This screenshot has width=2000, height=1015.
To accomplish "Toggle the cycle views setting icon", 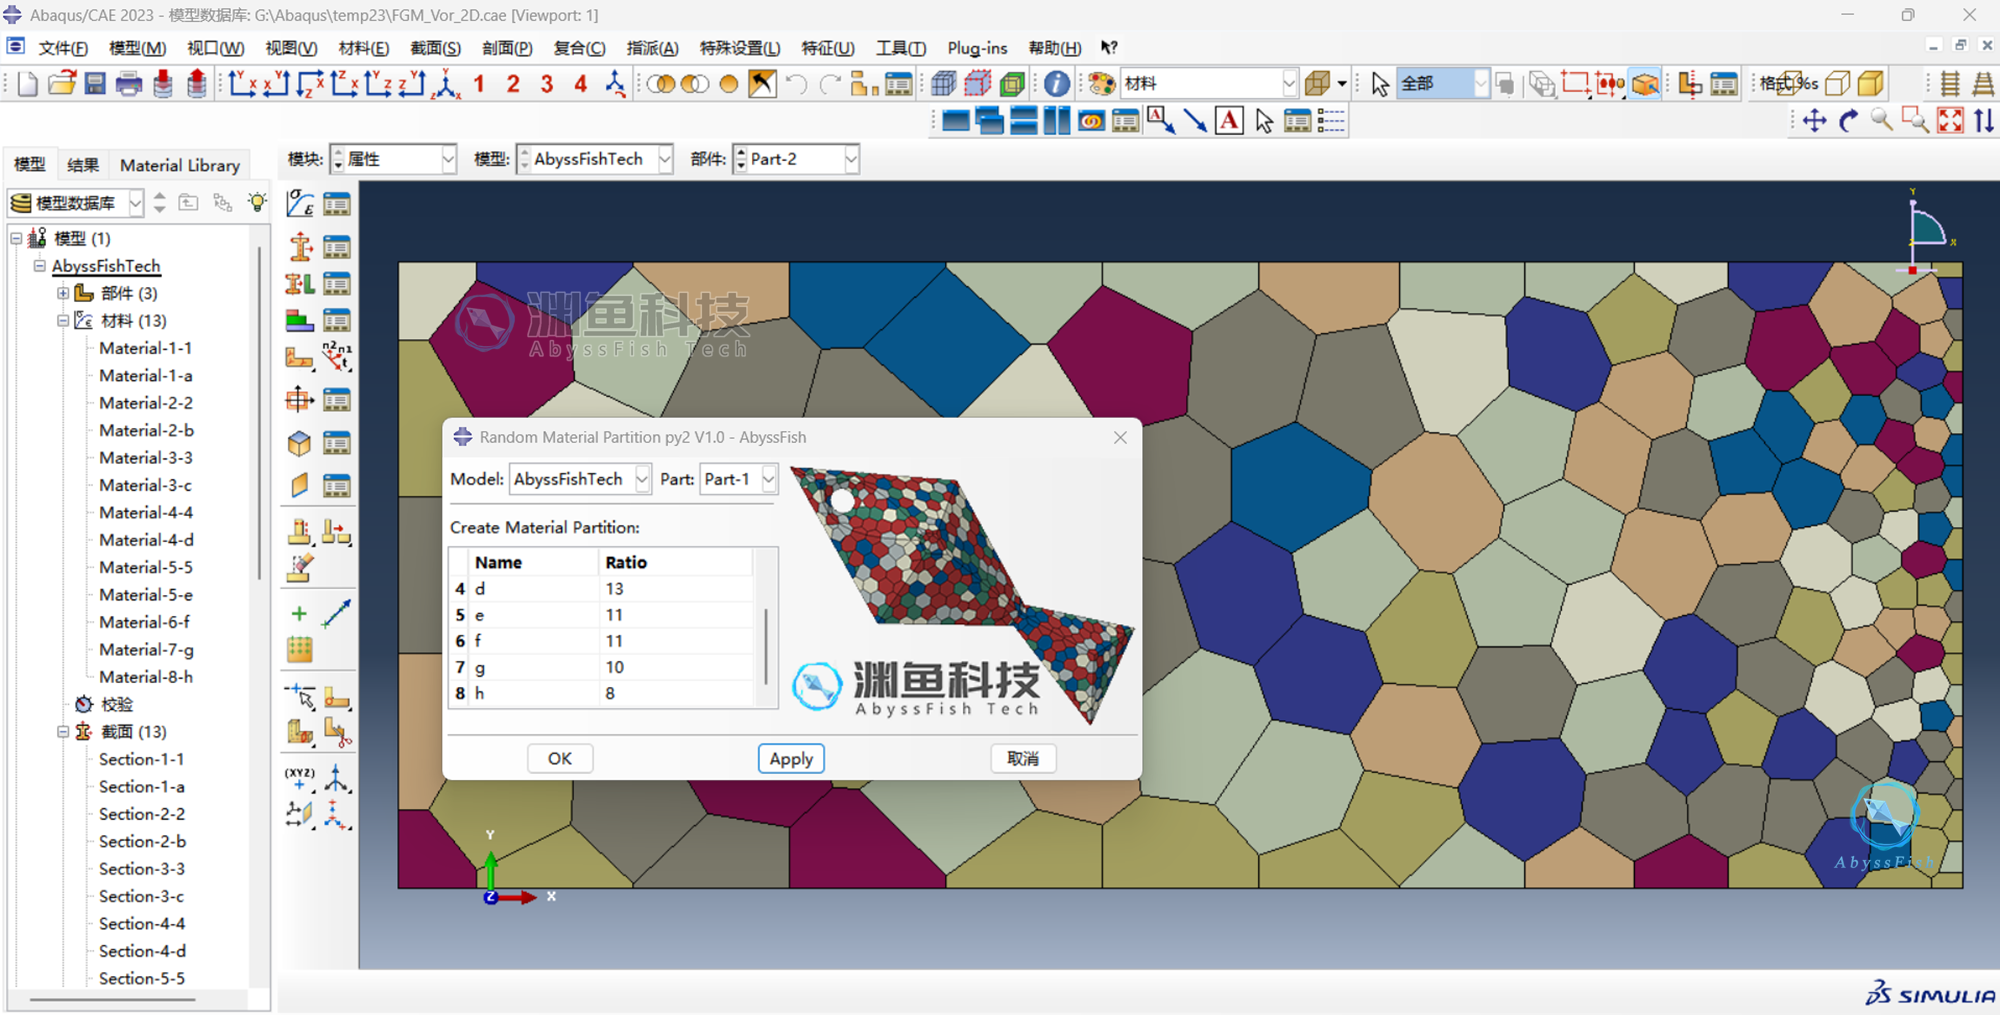I will coord(1984,121).
